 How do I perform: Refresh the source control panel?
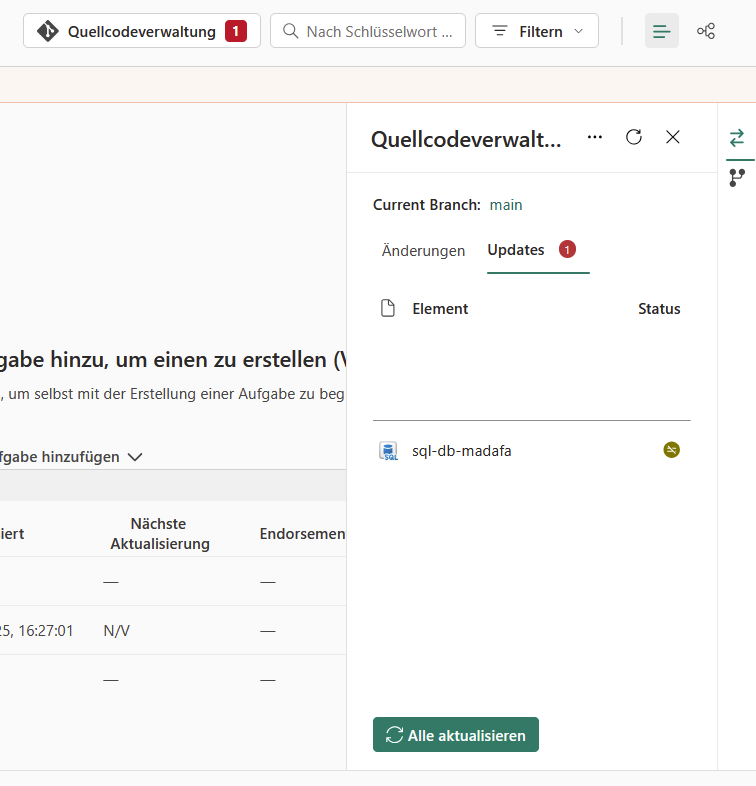tap(634, 137)
